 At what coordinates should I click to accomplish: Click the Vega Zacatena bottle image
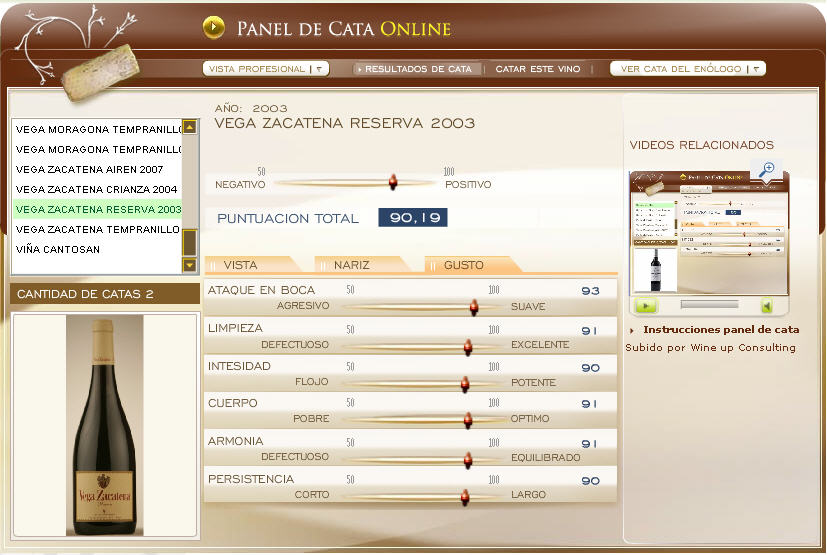tap(104, 425)
